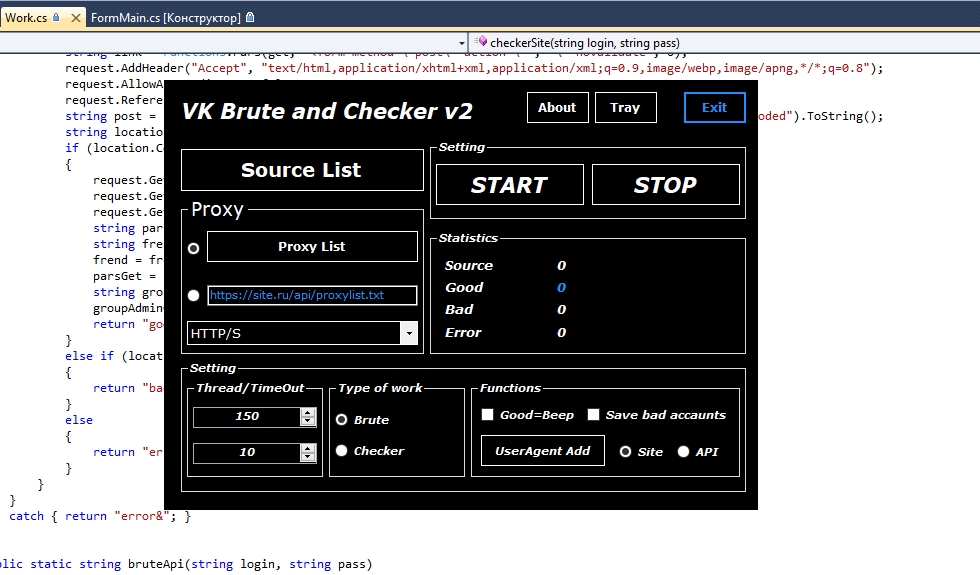Expand the HTTP/S proxy type combo box

(x=408, y=333)
